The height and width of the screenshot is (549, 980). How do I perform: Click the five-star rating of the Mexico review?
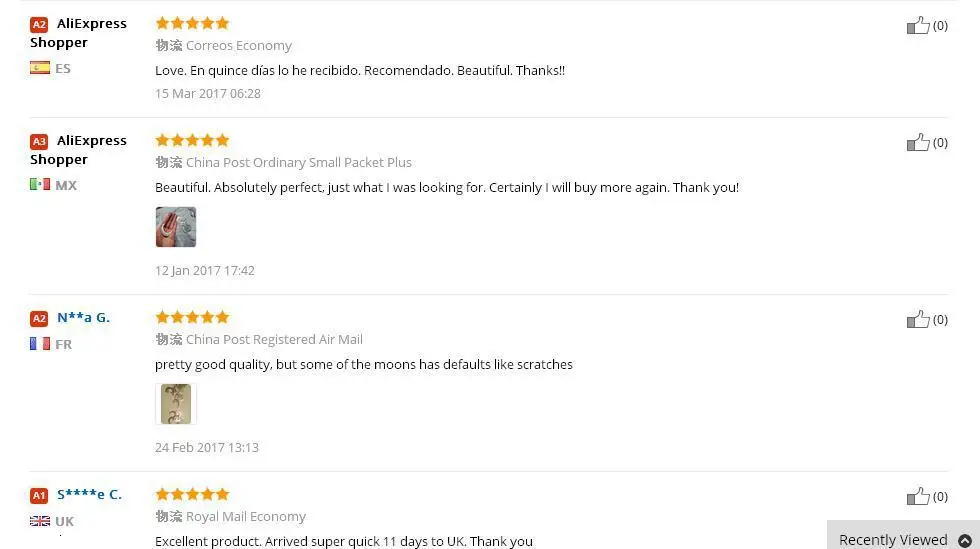[192, 139]
